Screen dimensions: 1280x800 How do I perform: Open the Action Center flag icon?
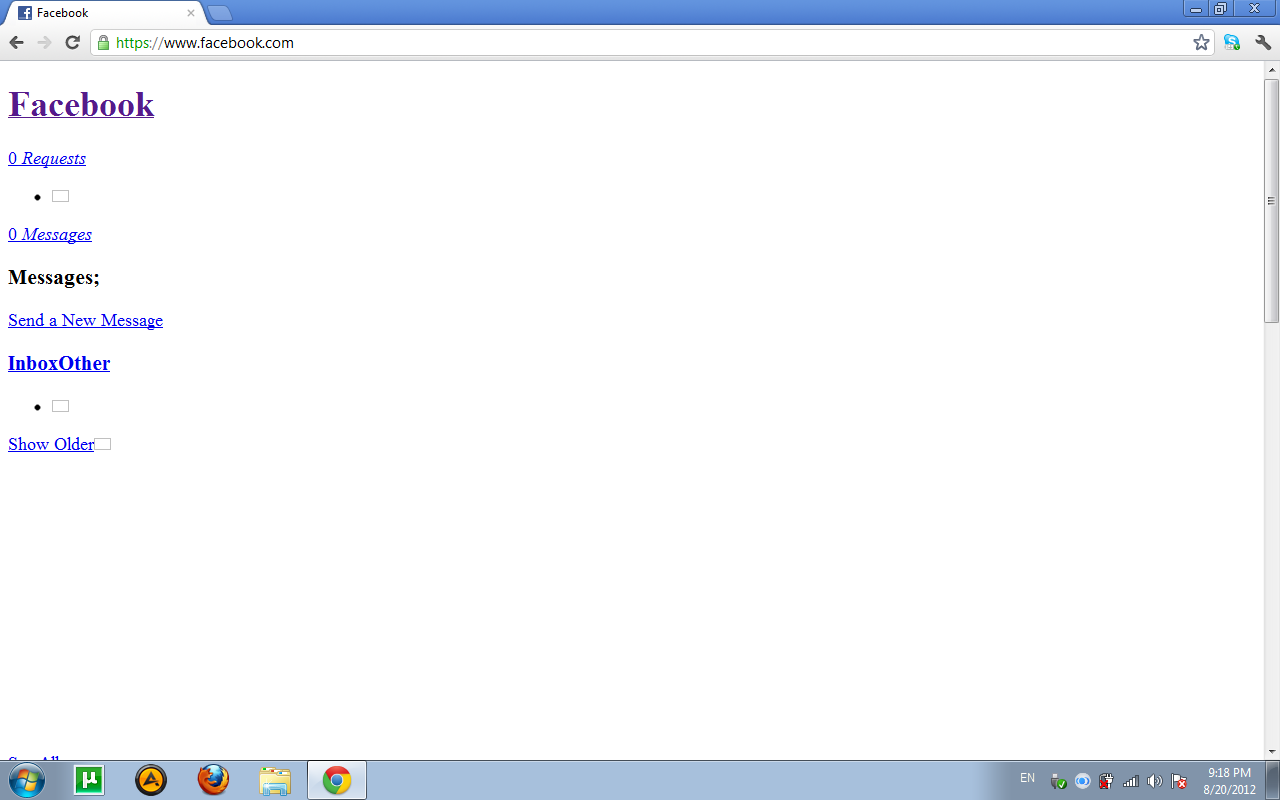(x=1179, y=781)
